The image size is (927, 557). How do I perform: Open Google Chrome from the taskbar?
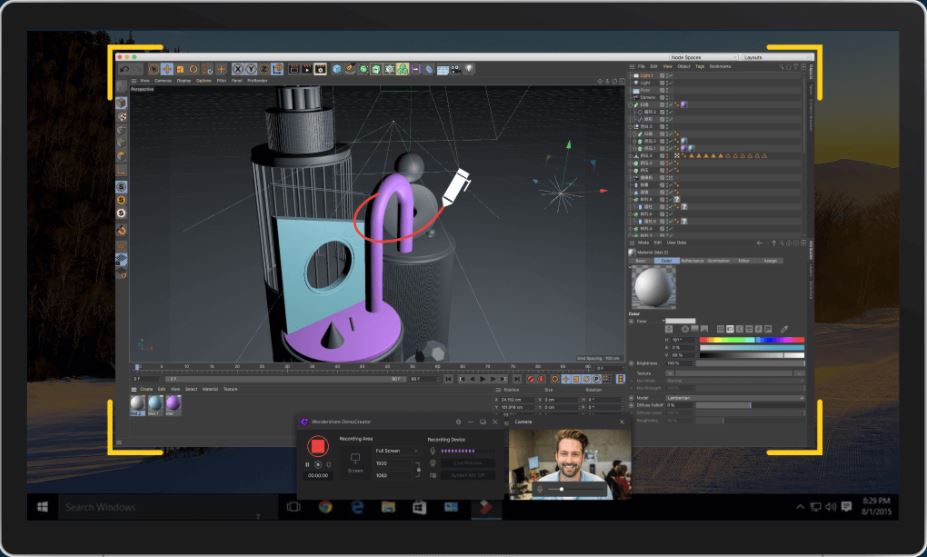point(325,507)
